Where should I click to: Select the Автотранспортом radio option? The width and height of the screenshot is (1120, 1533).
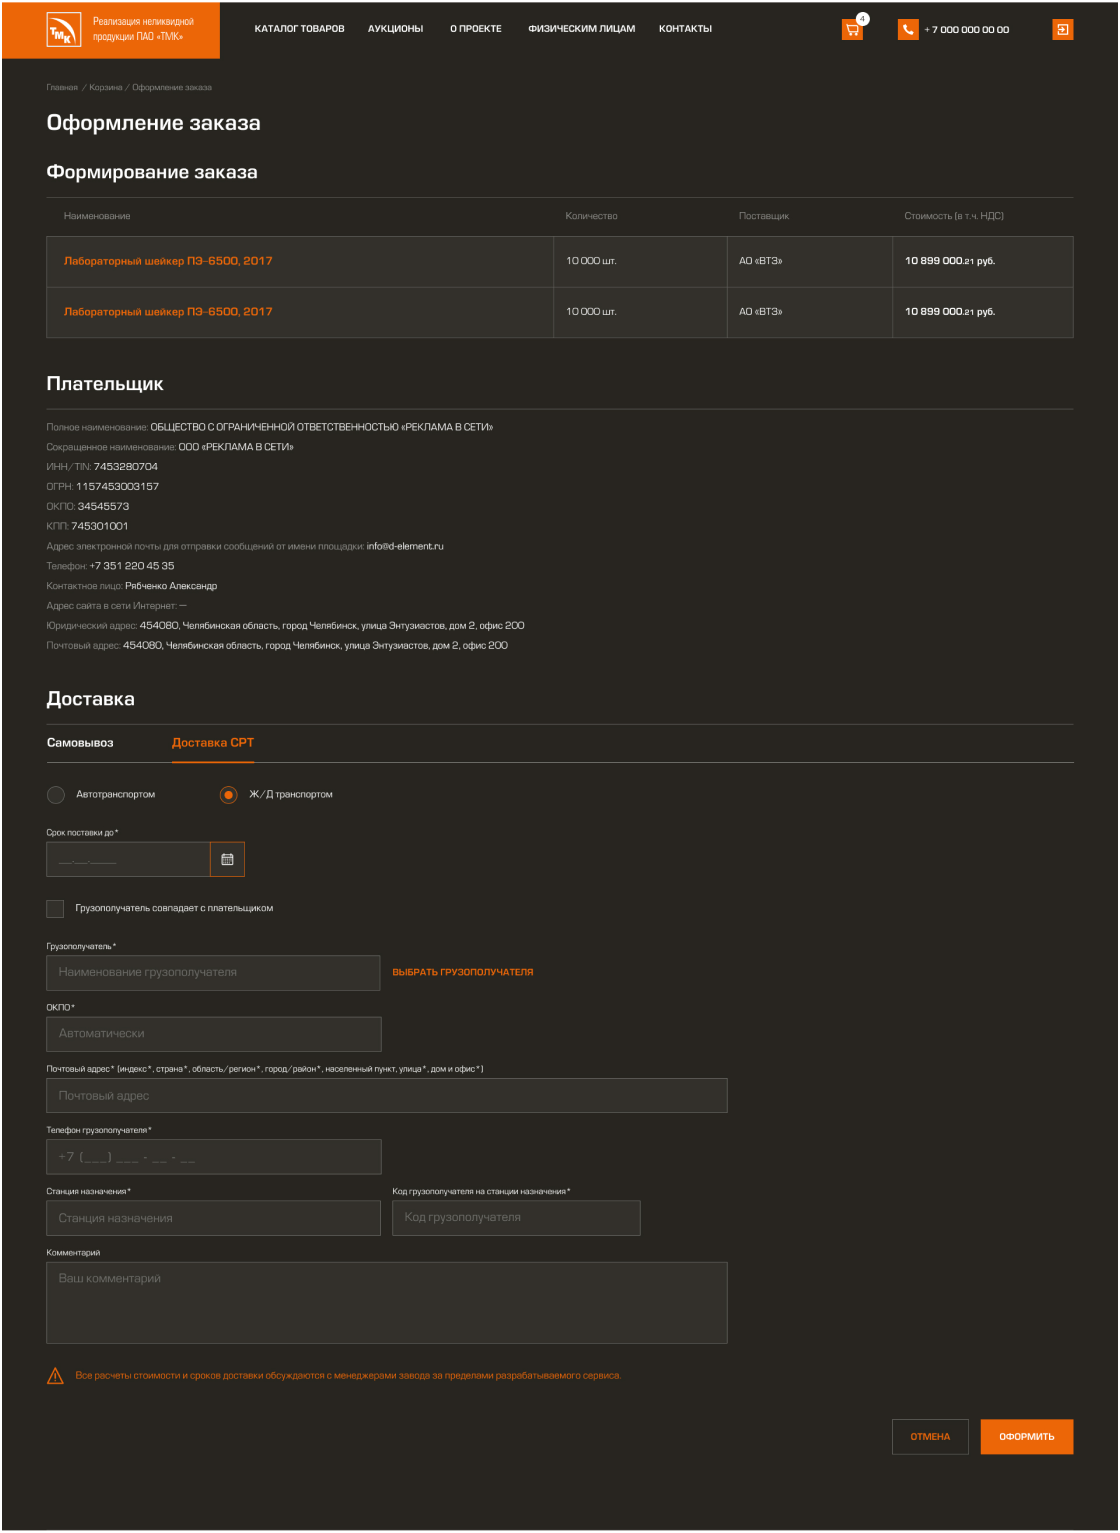point(56,795)
